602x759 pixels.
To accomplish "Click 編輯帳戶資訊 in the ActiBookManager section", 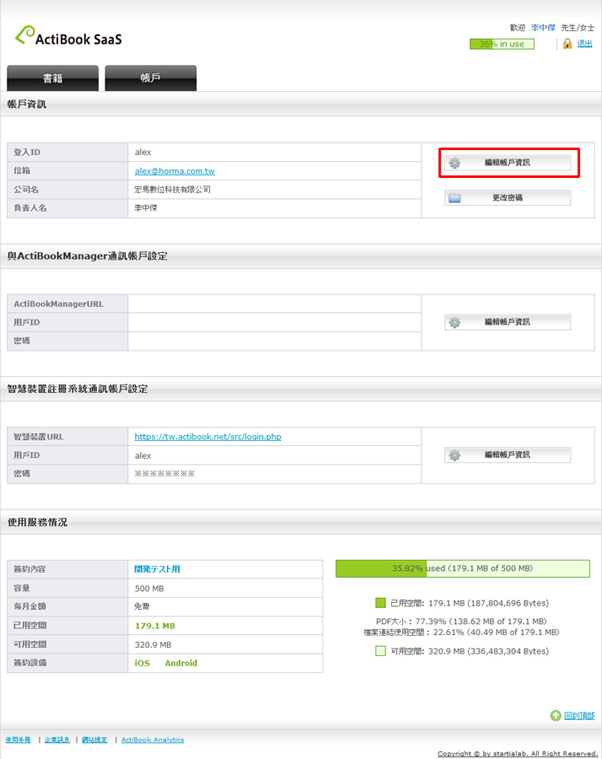I will coord(507,322).
